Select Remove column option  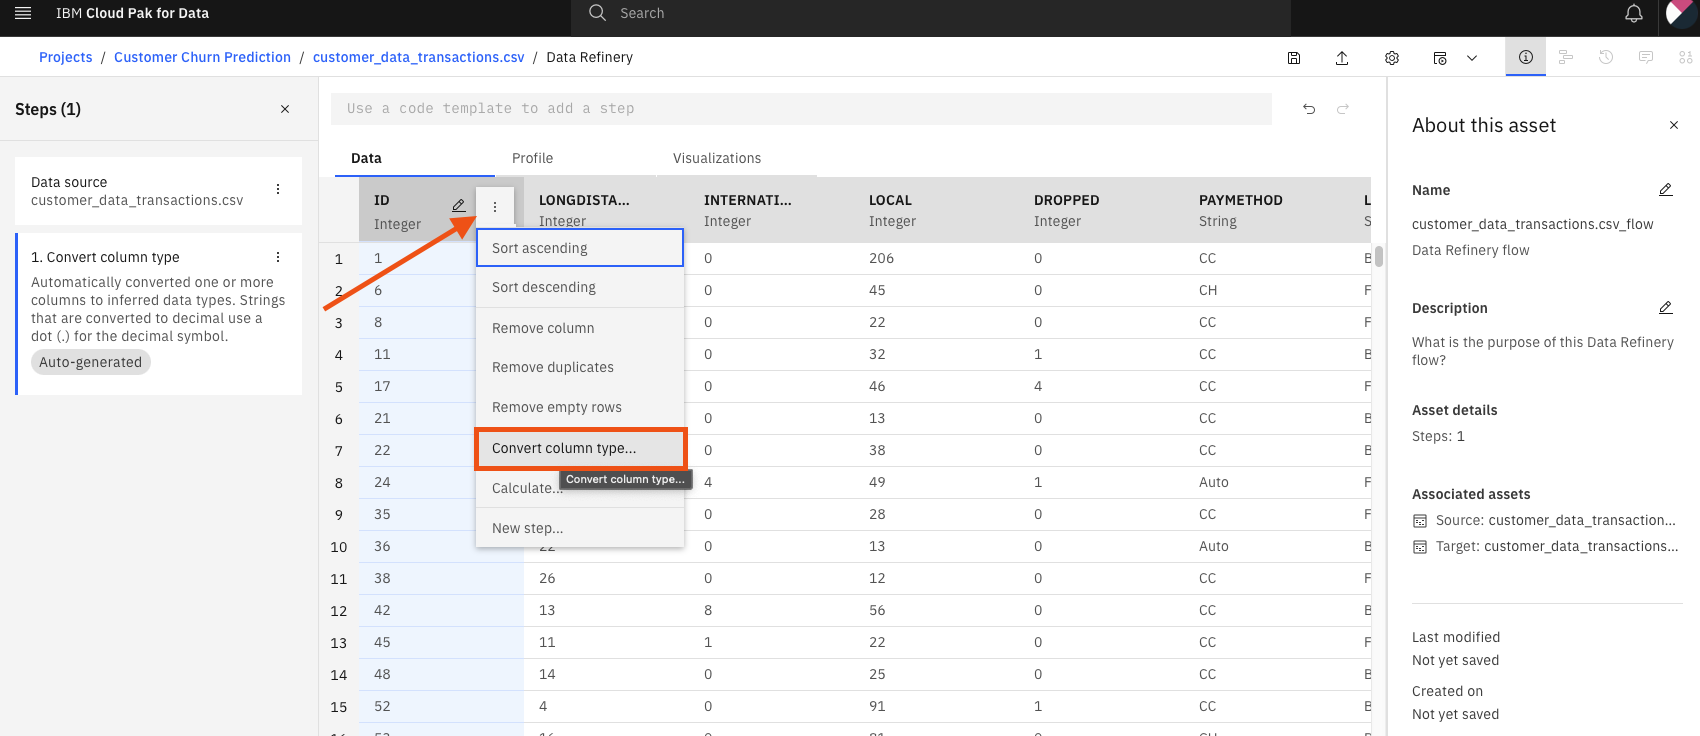[x=580, y=328]
